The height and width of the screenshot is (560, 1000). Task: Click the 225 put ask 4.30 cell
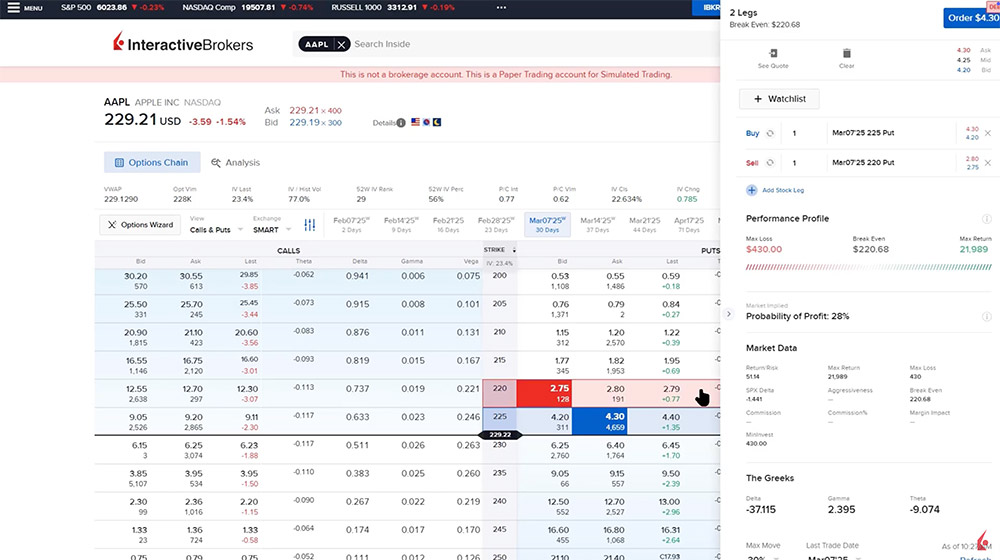pos(599,422)
